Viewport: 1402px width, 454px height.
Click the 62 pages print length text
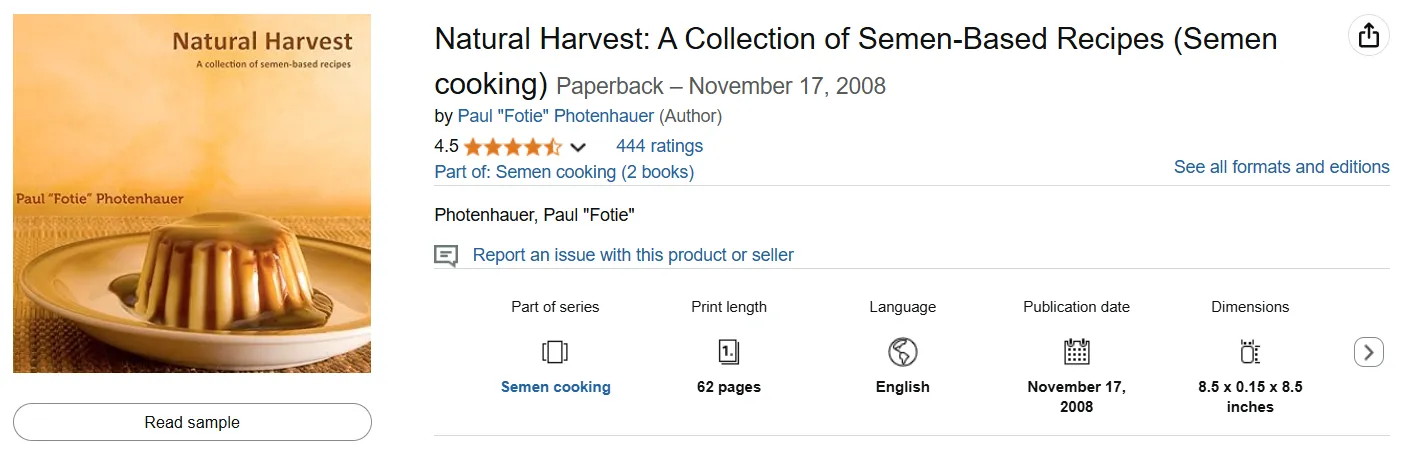[729, 387]
